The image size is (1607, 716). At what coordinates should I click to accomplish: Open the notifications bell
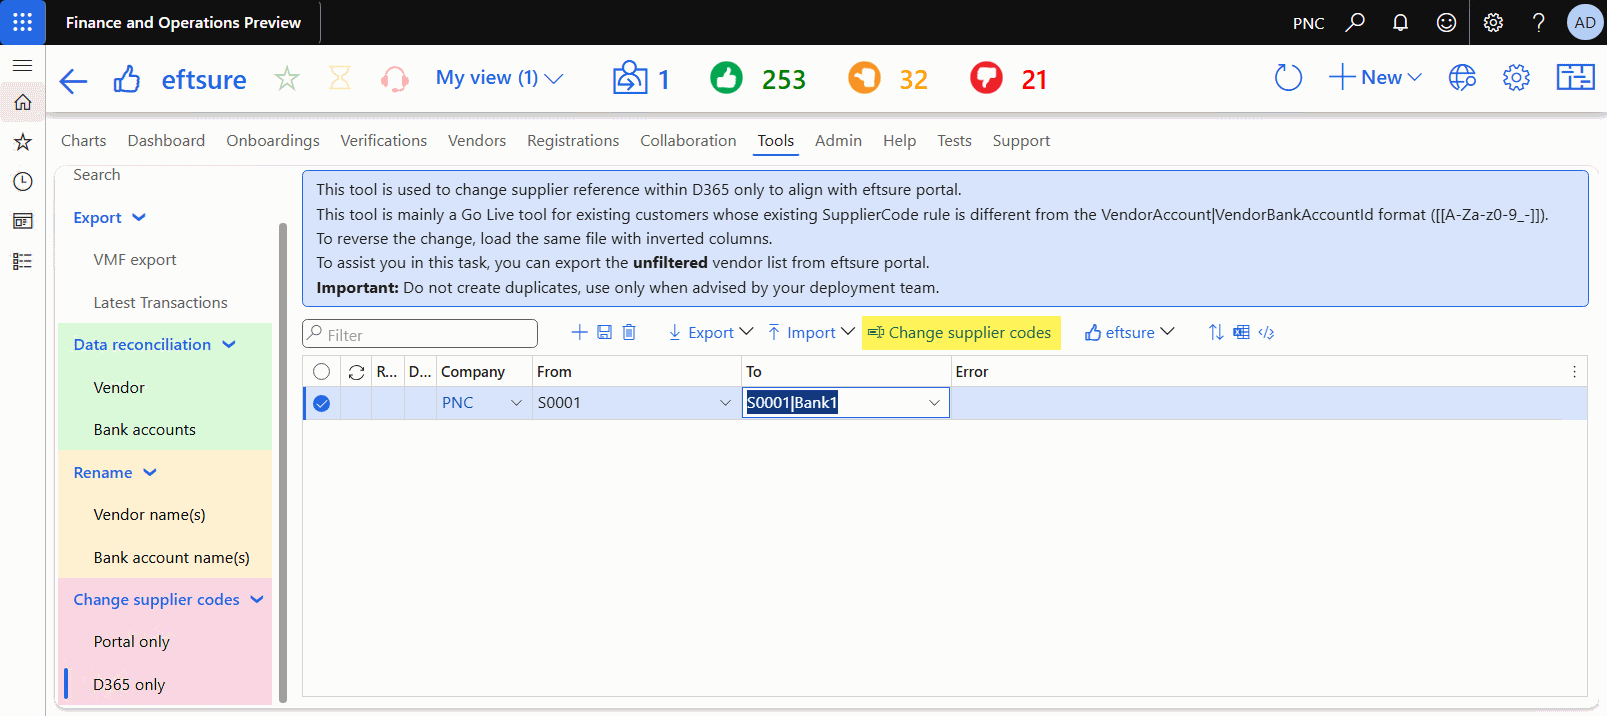click(1400, 22)
